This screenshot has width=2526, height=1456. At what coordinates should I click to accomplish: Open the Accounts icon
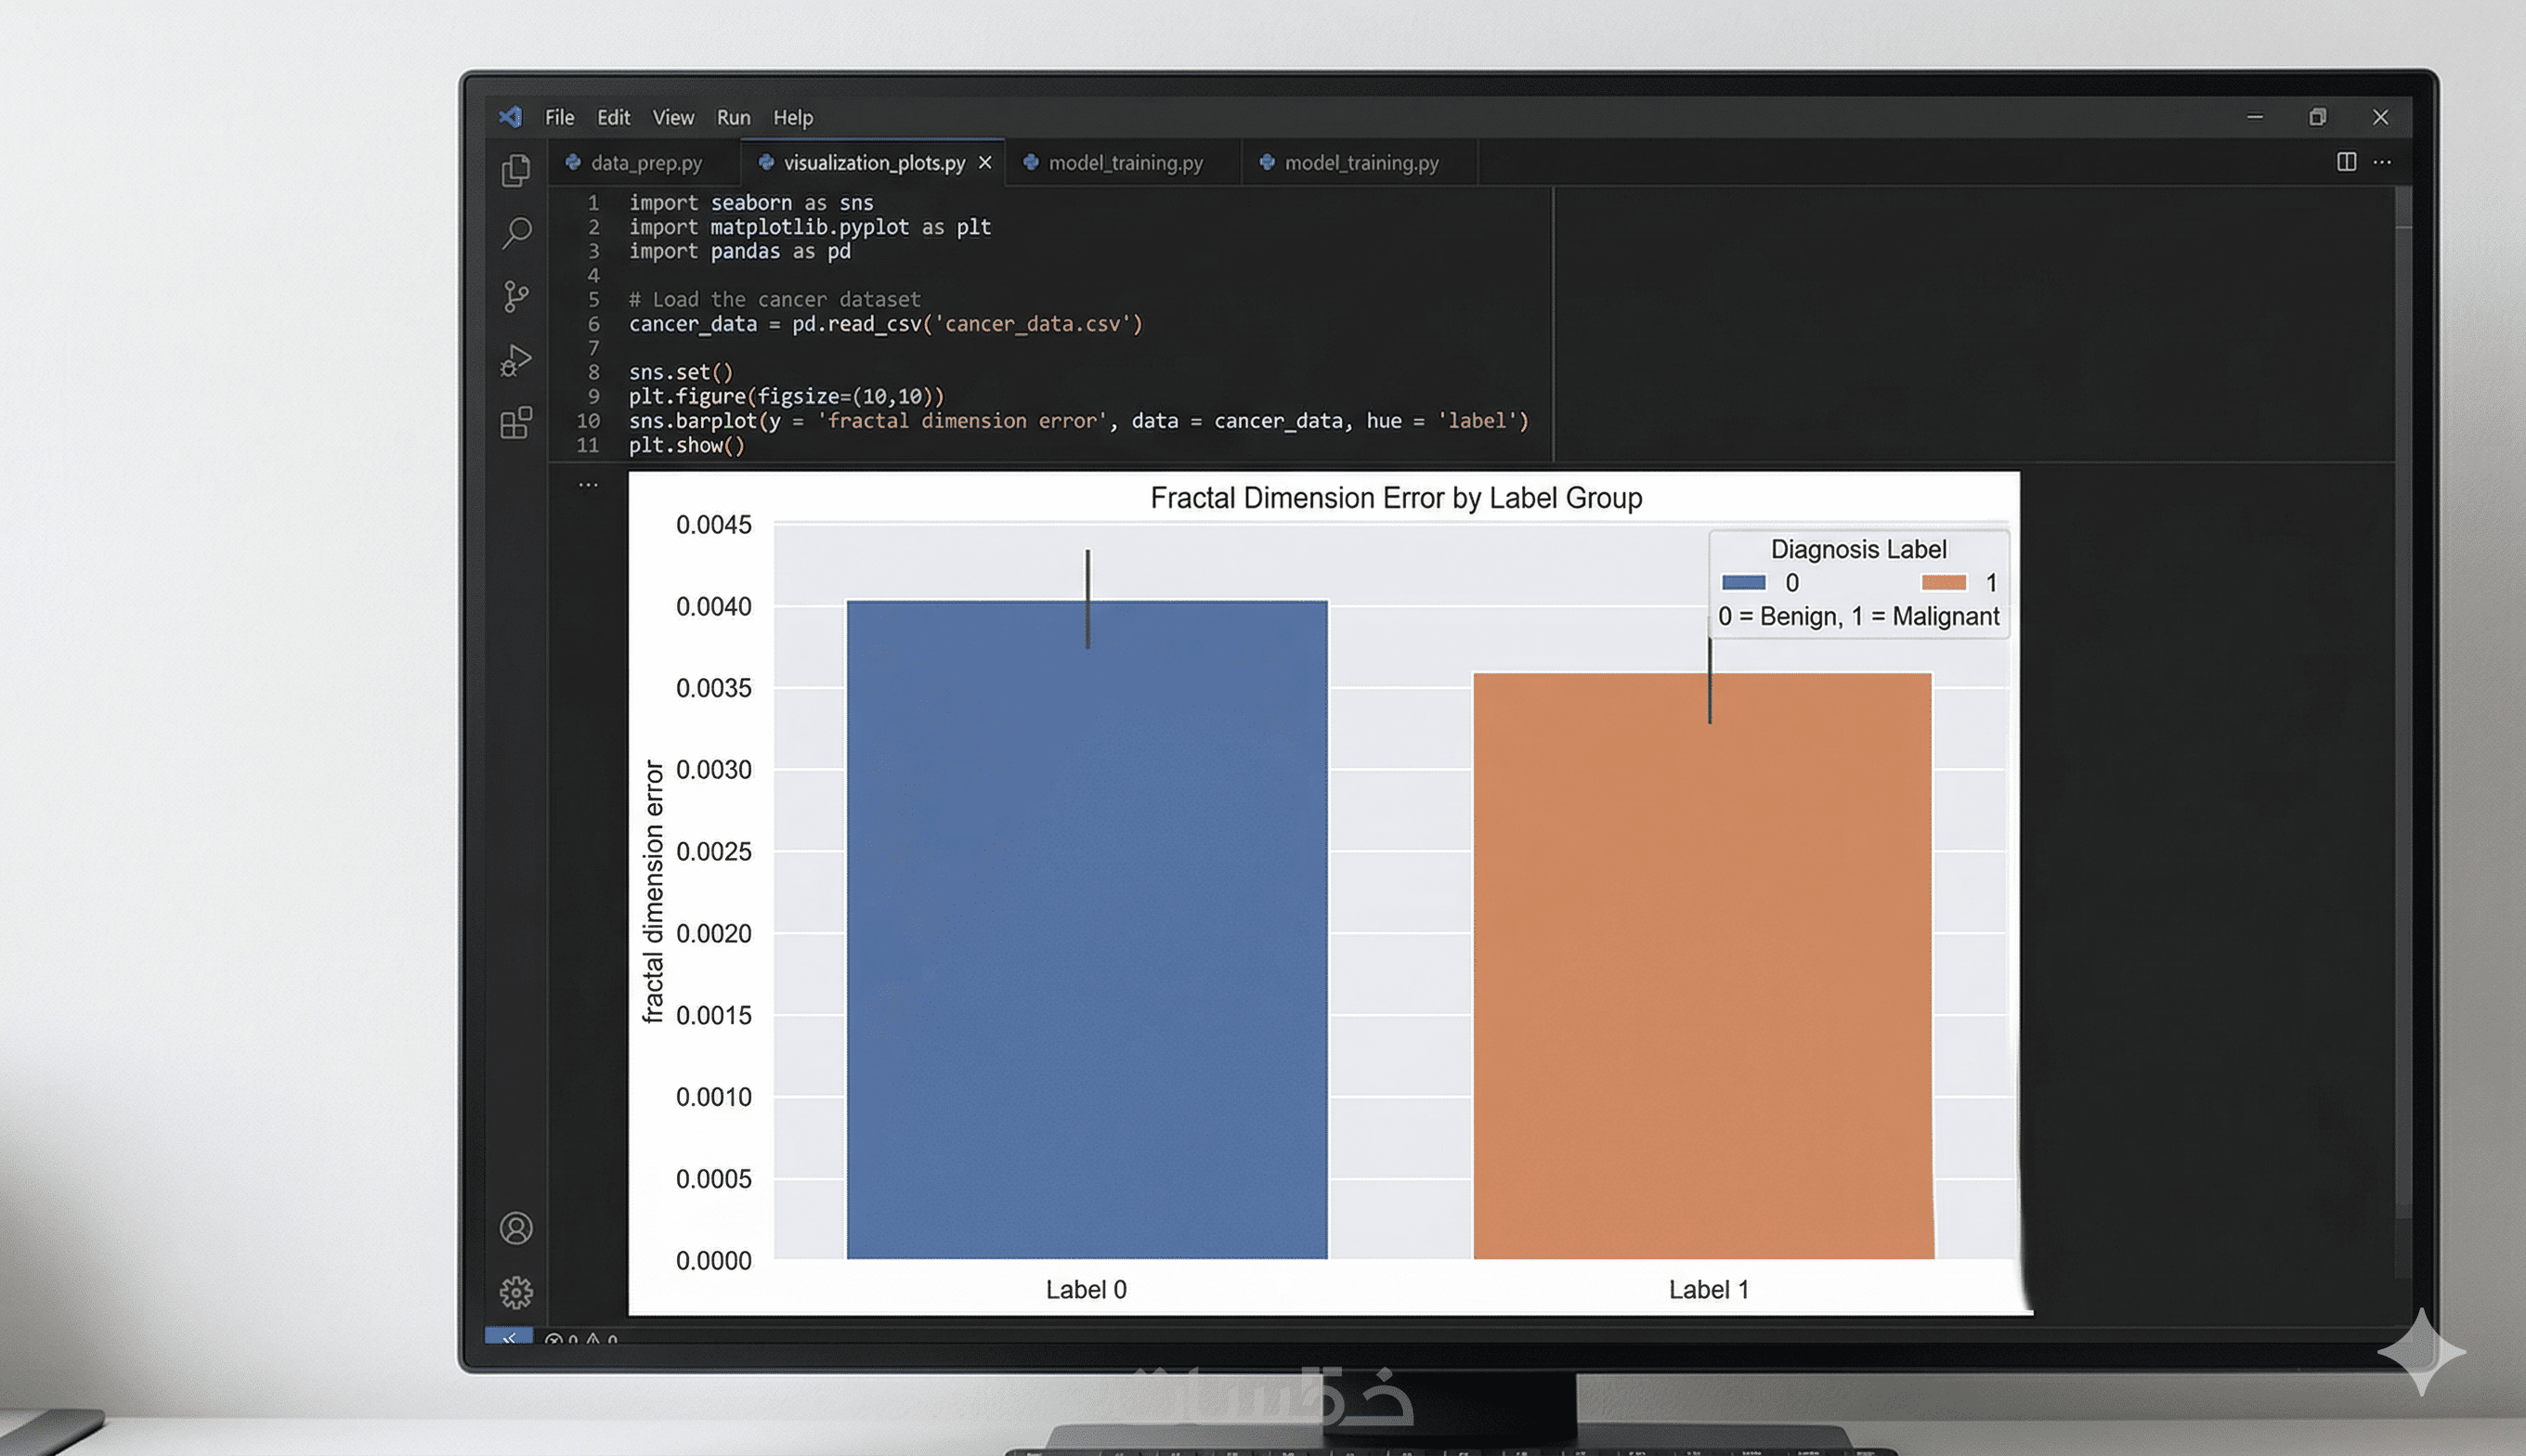pyautogui.click(x=516, y=1228)
